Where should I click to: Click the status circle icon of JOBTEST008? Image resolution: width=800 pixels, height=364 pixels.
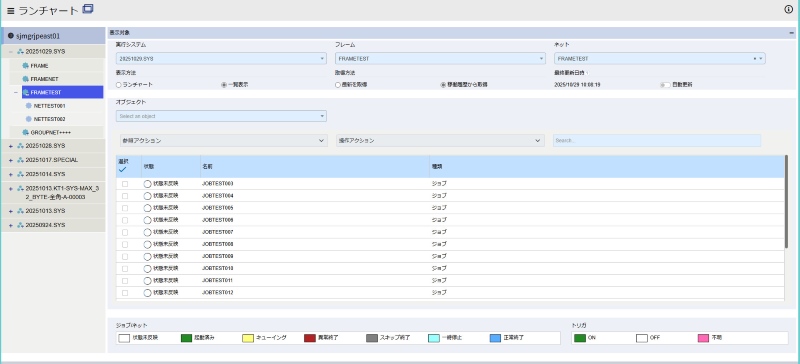[x=147, y=245]
